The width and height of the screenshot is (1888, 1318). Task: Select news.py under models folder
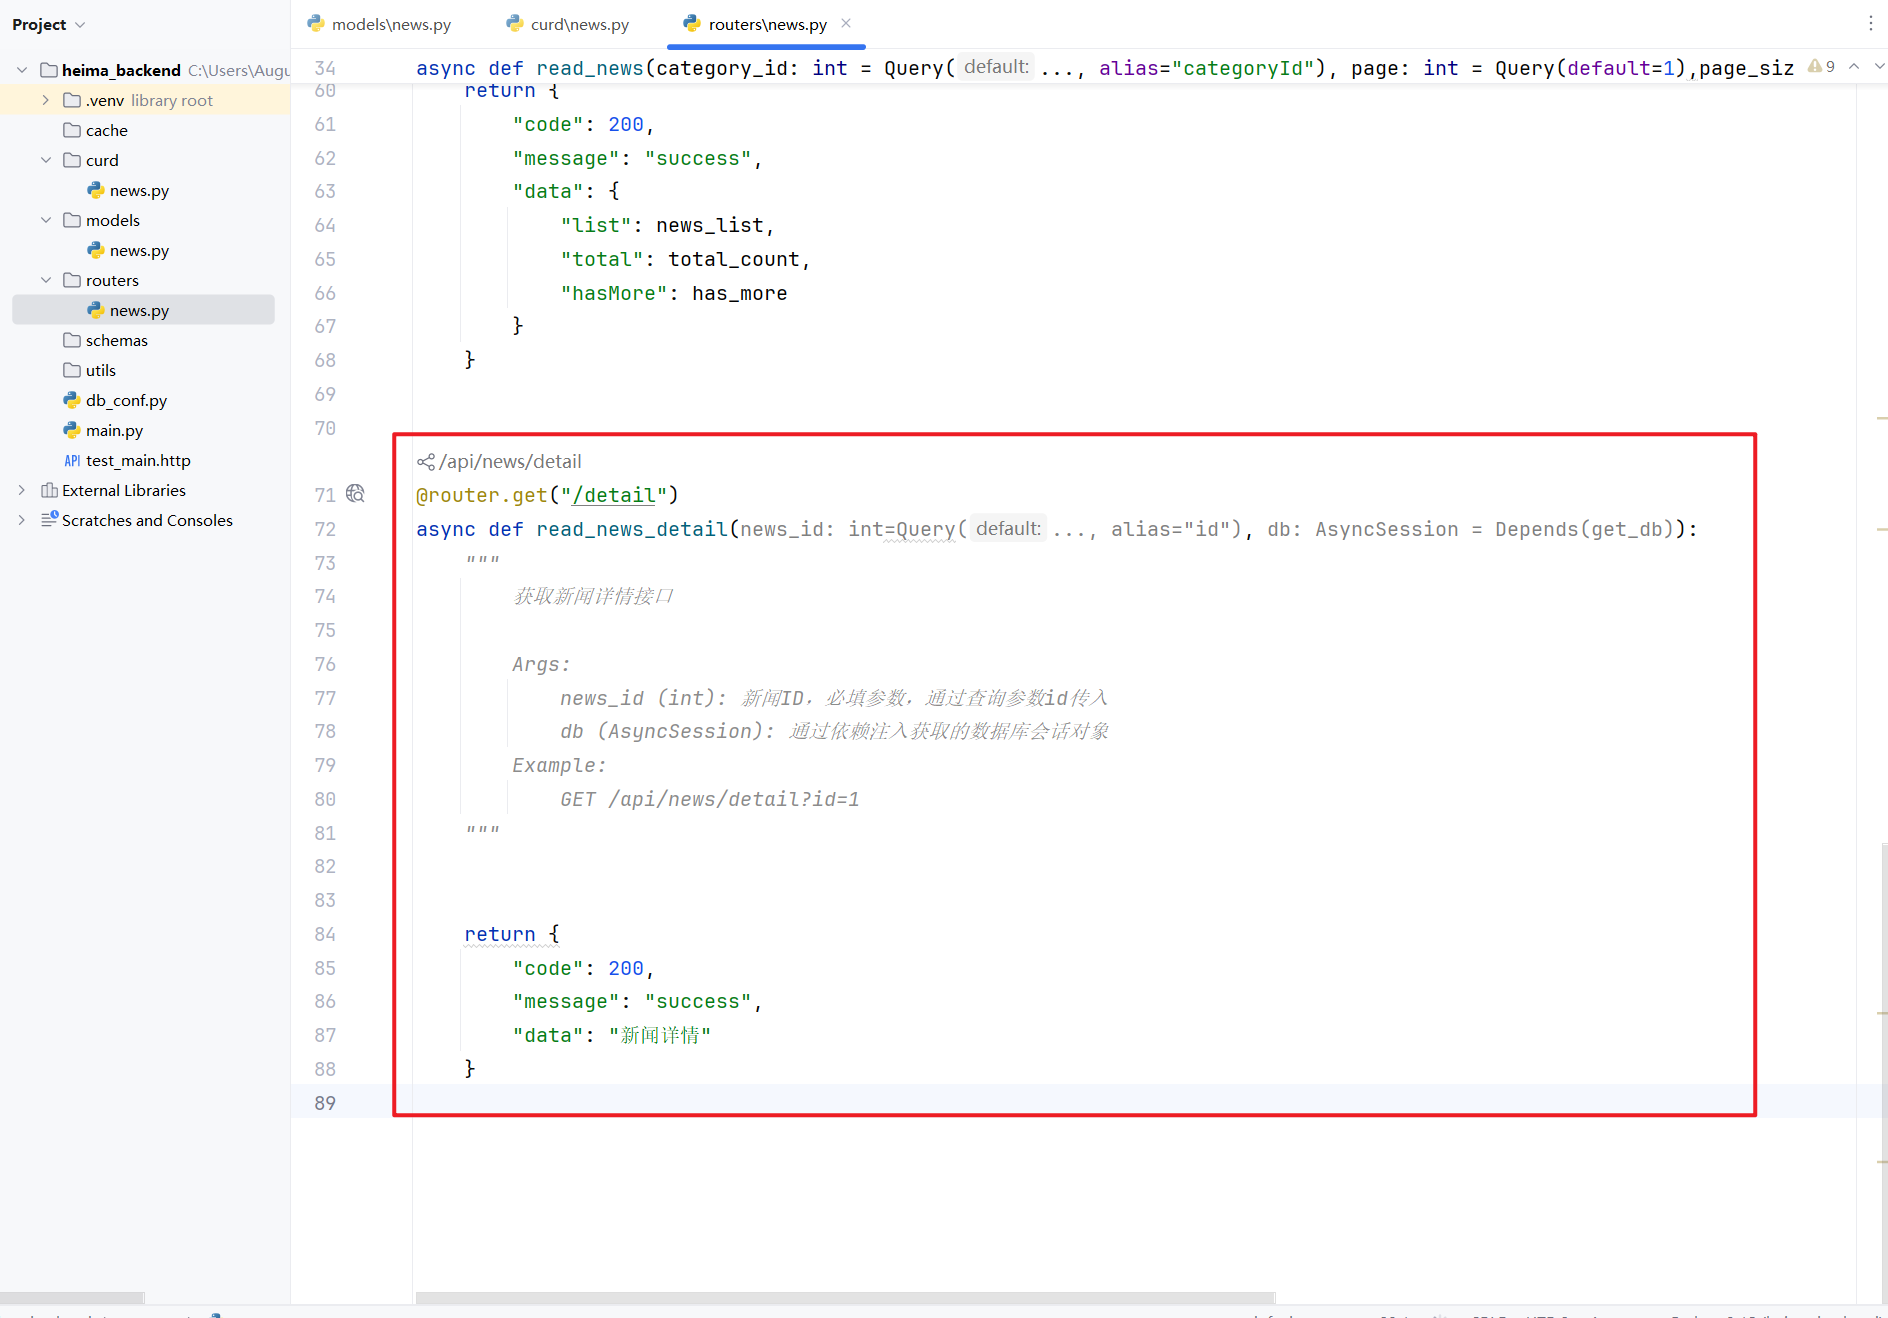point(139,250)
